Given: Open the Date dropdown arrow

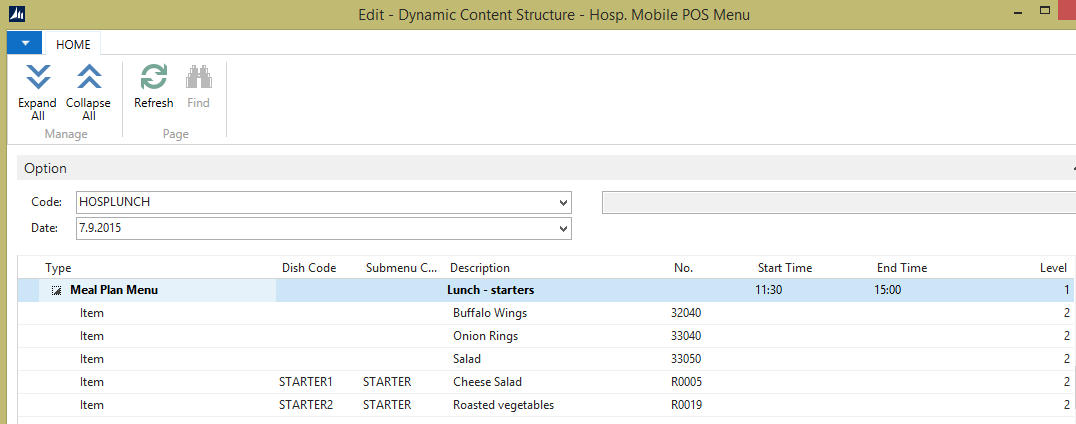Looking at the screenshot, I should (563, 229).
